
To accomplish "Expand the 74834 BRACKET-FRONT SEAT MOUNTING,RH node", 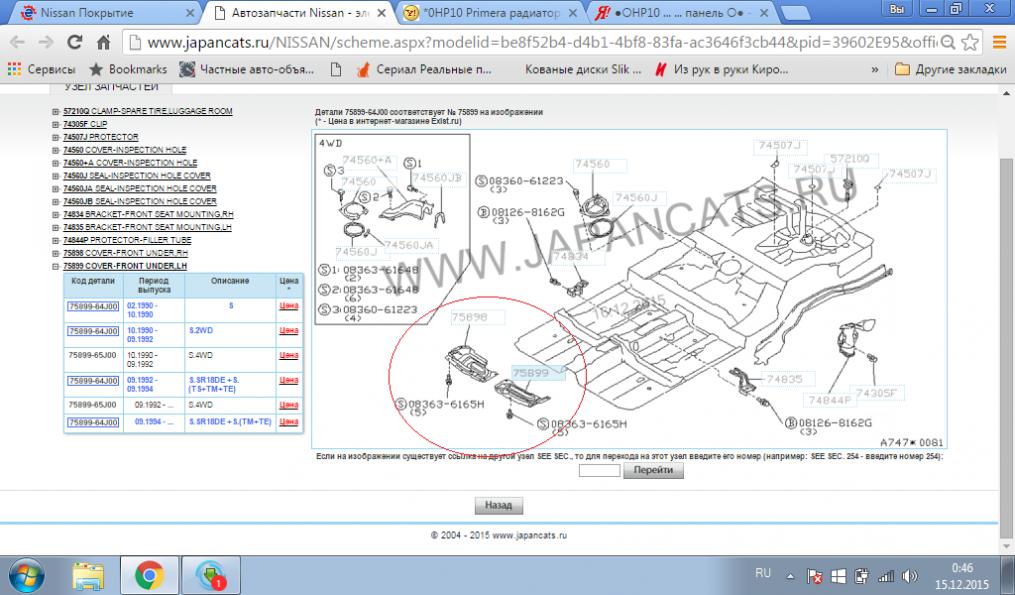I will 56,214.
